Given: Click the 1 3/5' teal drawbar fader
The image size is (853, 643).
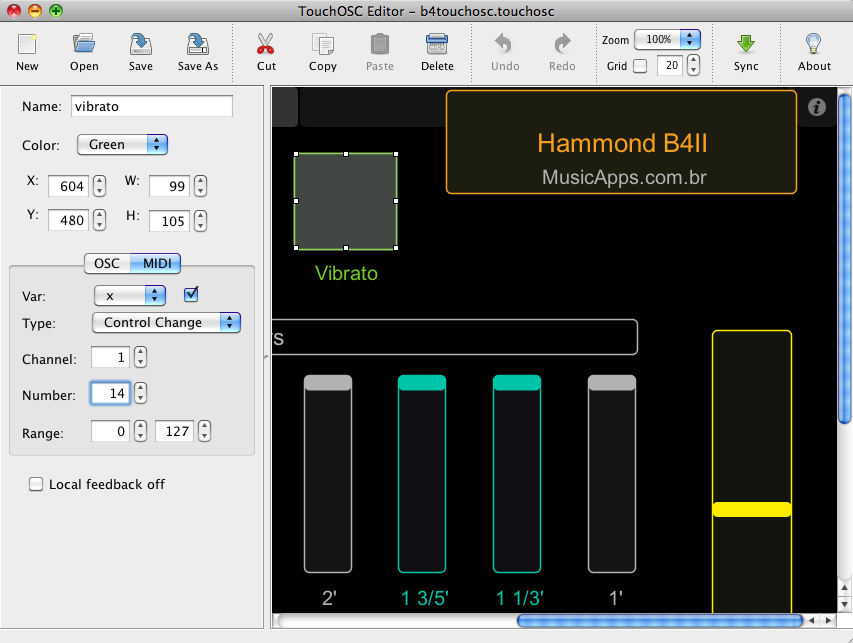Looking at the screenshot, I should [422, 474].
